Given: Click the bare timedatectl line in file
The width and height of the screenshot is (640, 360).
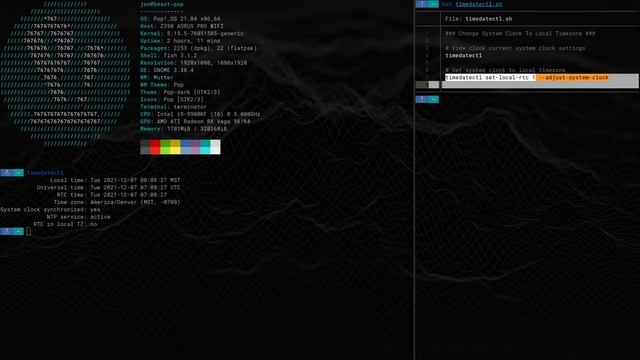Looking at the screenshot, I should (463, 56).
